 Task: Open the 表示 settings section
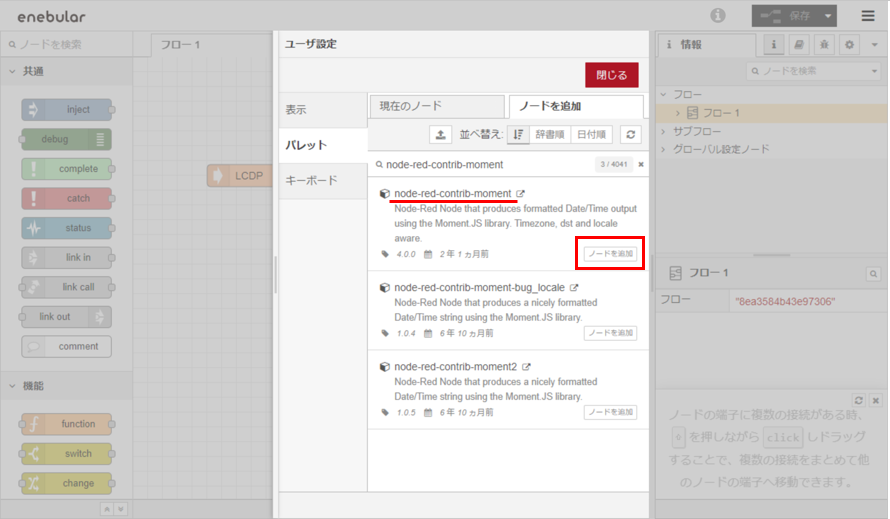pyautogui.click(x=323, y=110)
